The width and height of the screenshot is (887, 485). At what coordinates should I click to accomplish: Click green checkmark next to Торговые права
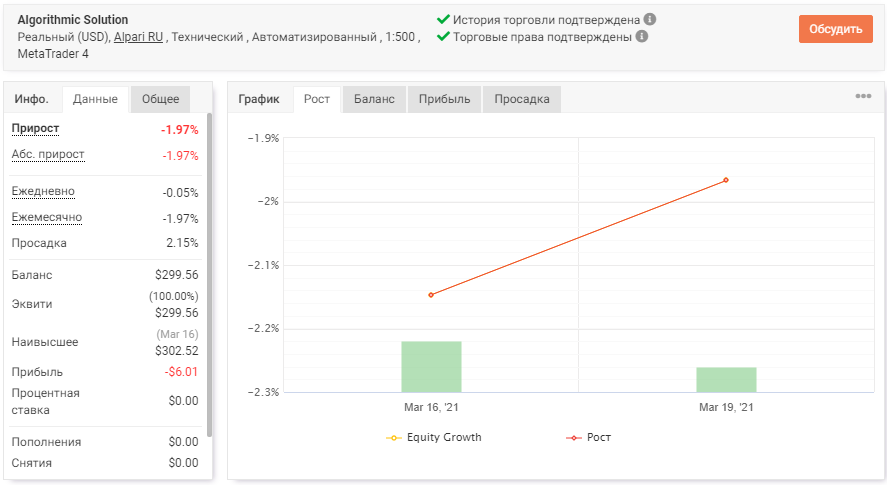443,36
